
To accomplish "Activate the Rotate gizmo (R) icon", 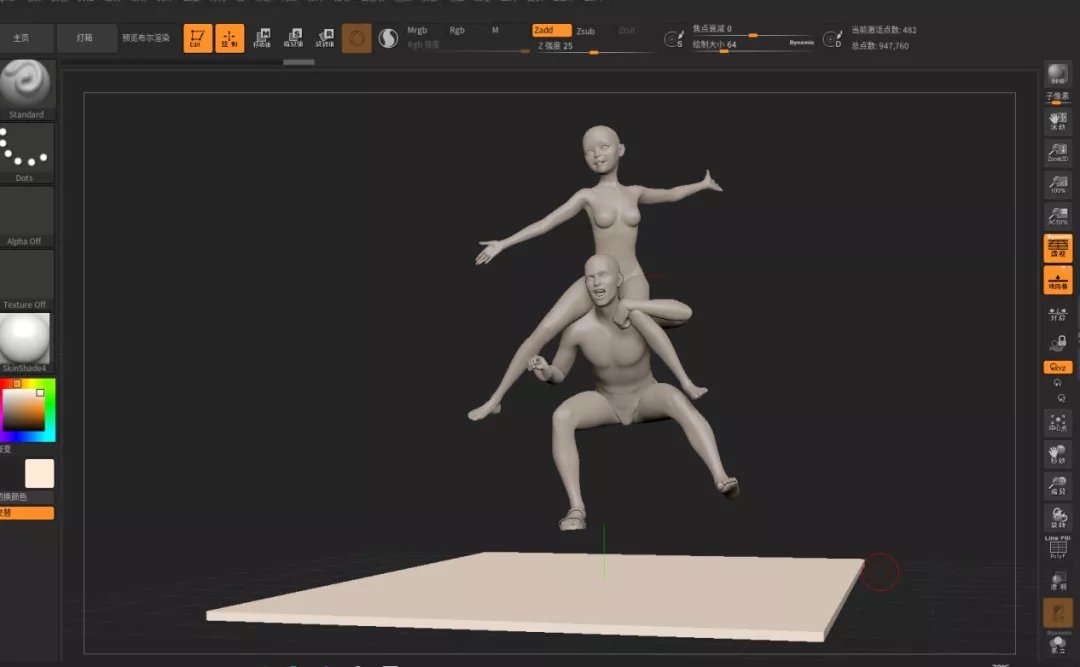I will (x=324, y=39).
